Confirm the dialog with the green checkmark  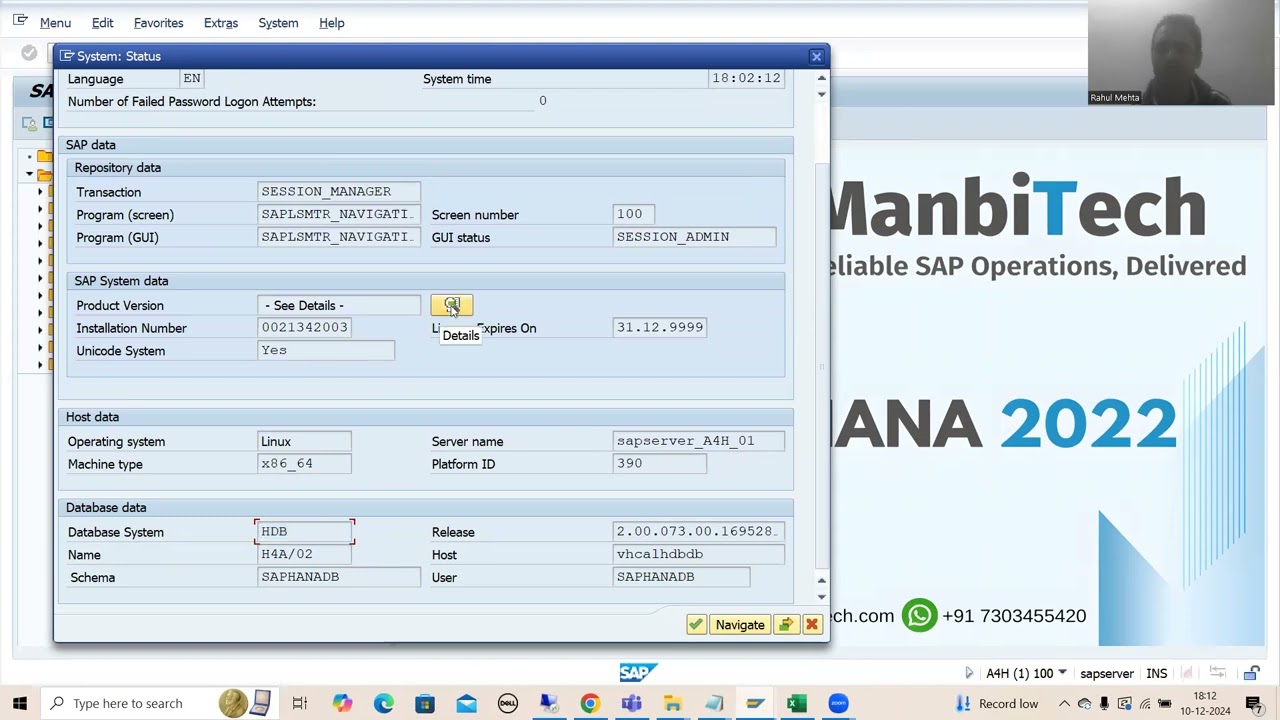696,625
